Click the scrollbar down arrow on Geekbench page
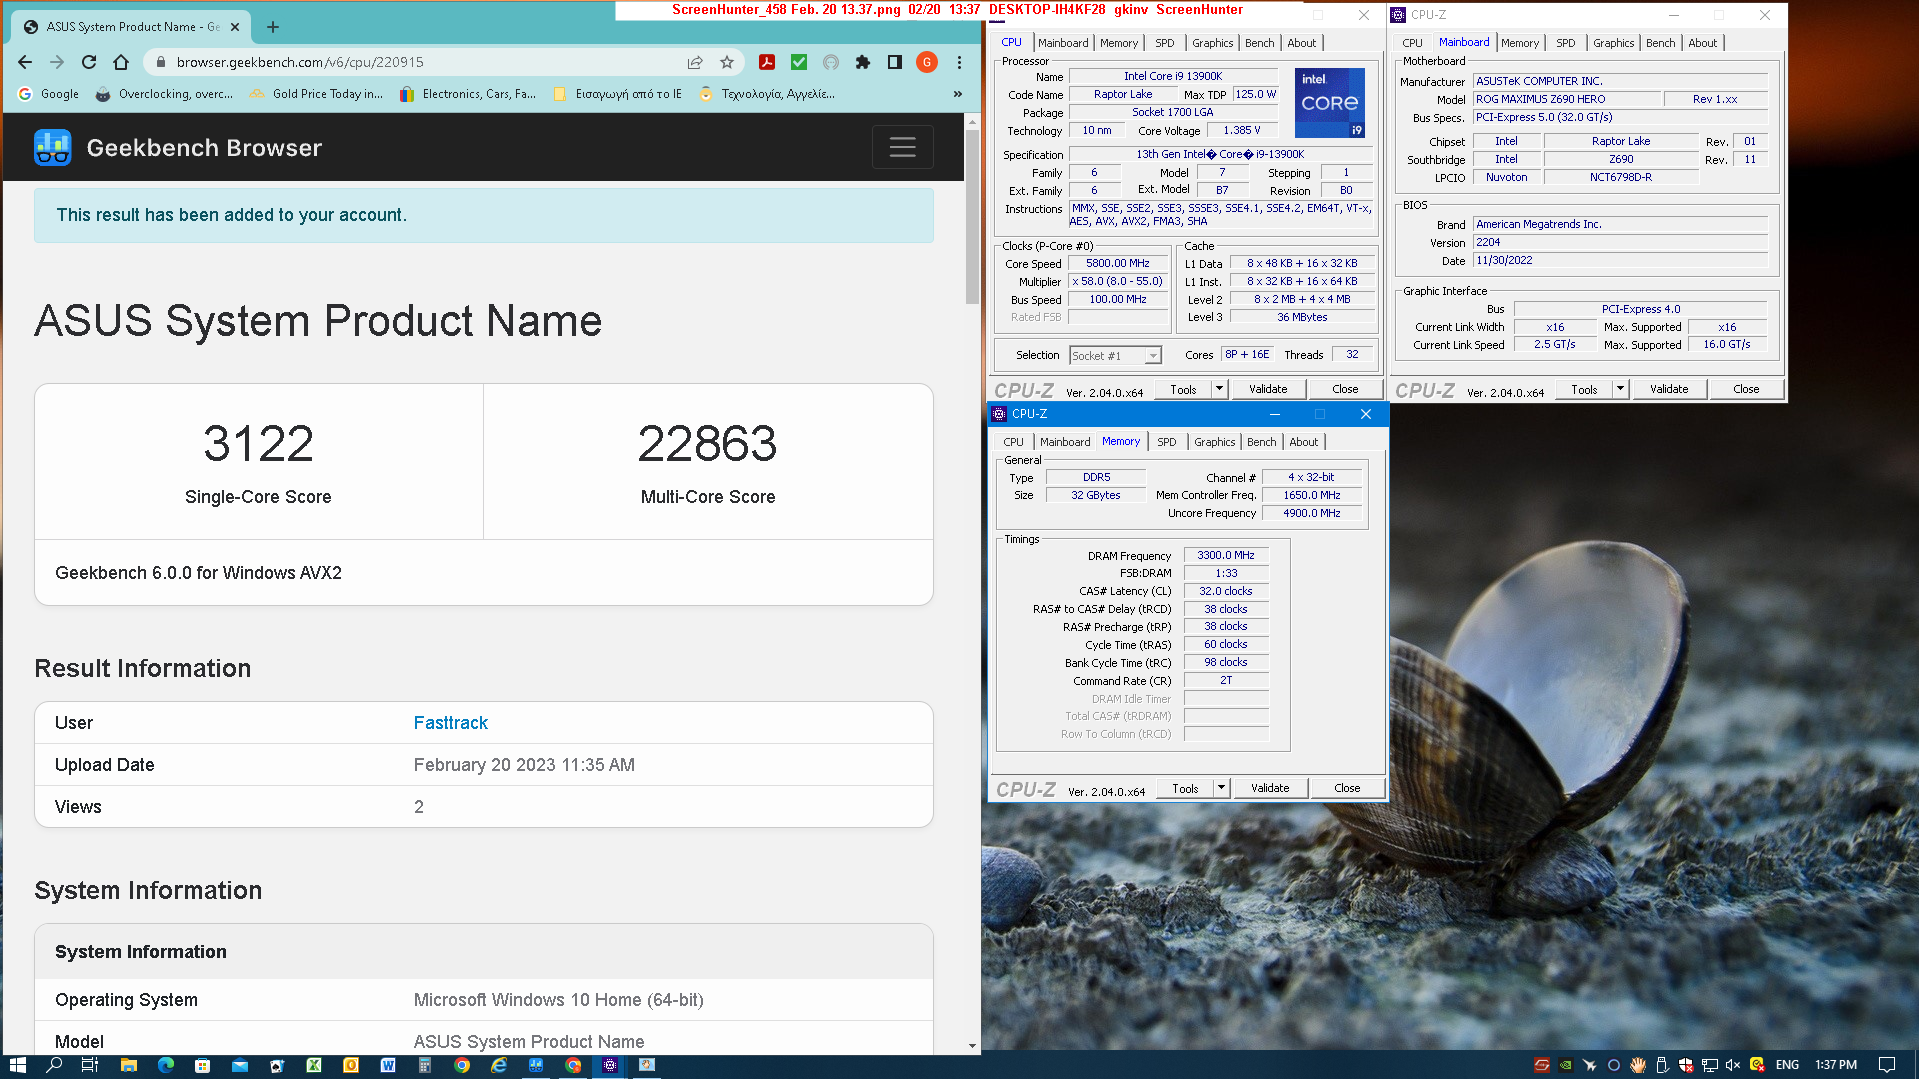This screenshot has width=1919, height=1079. (972, 1046)
